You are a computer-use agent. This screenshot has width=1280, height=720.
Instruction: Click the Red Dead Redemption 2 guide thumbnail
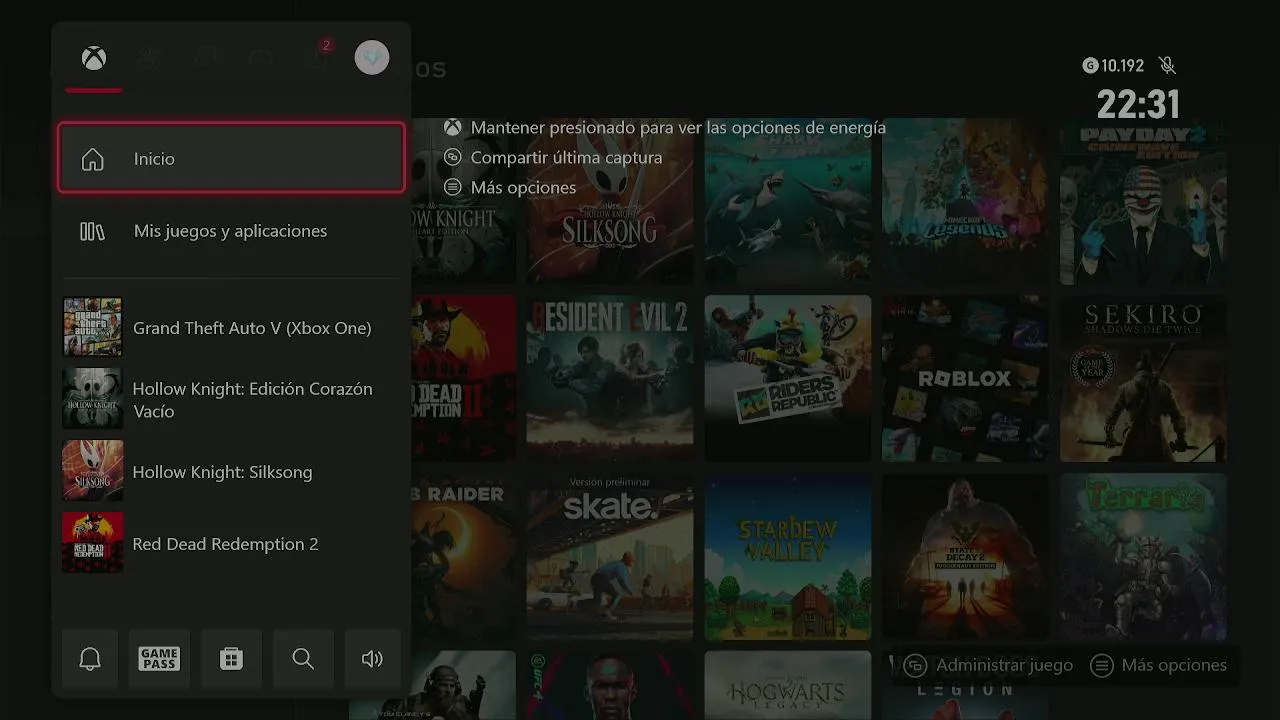pos(93,543)
